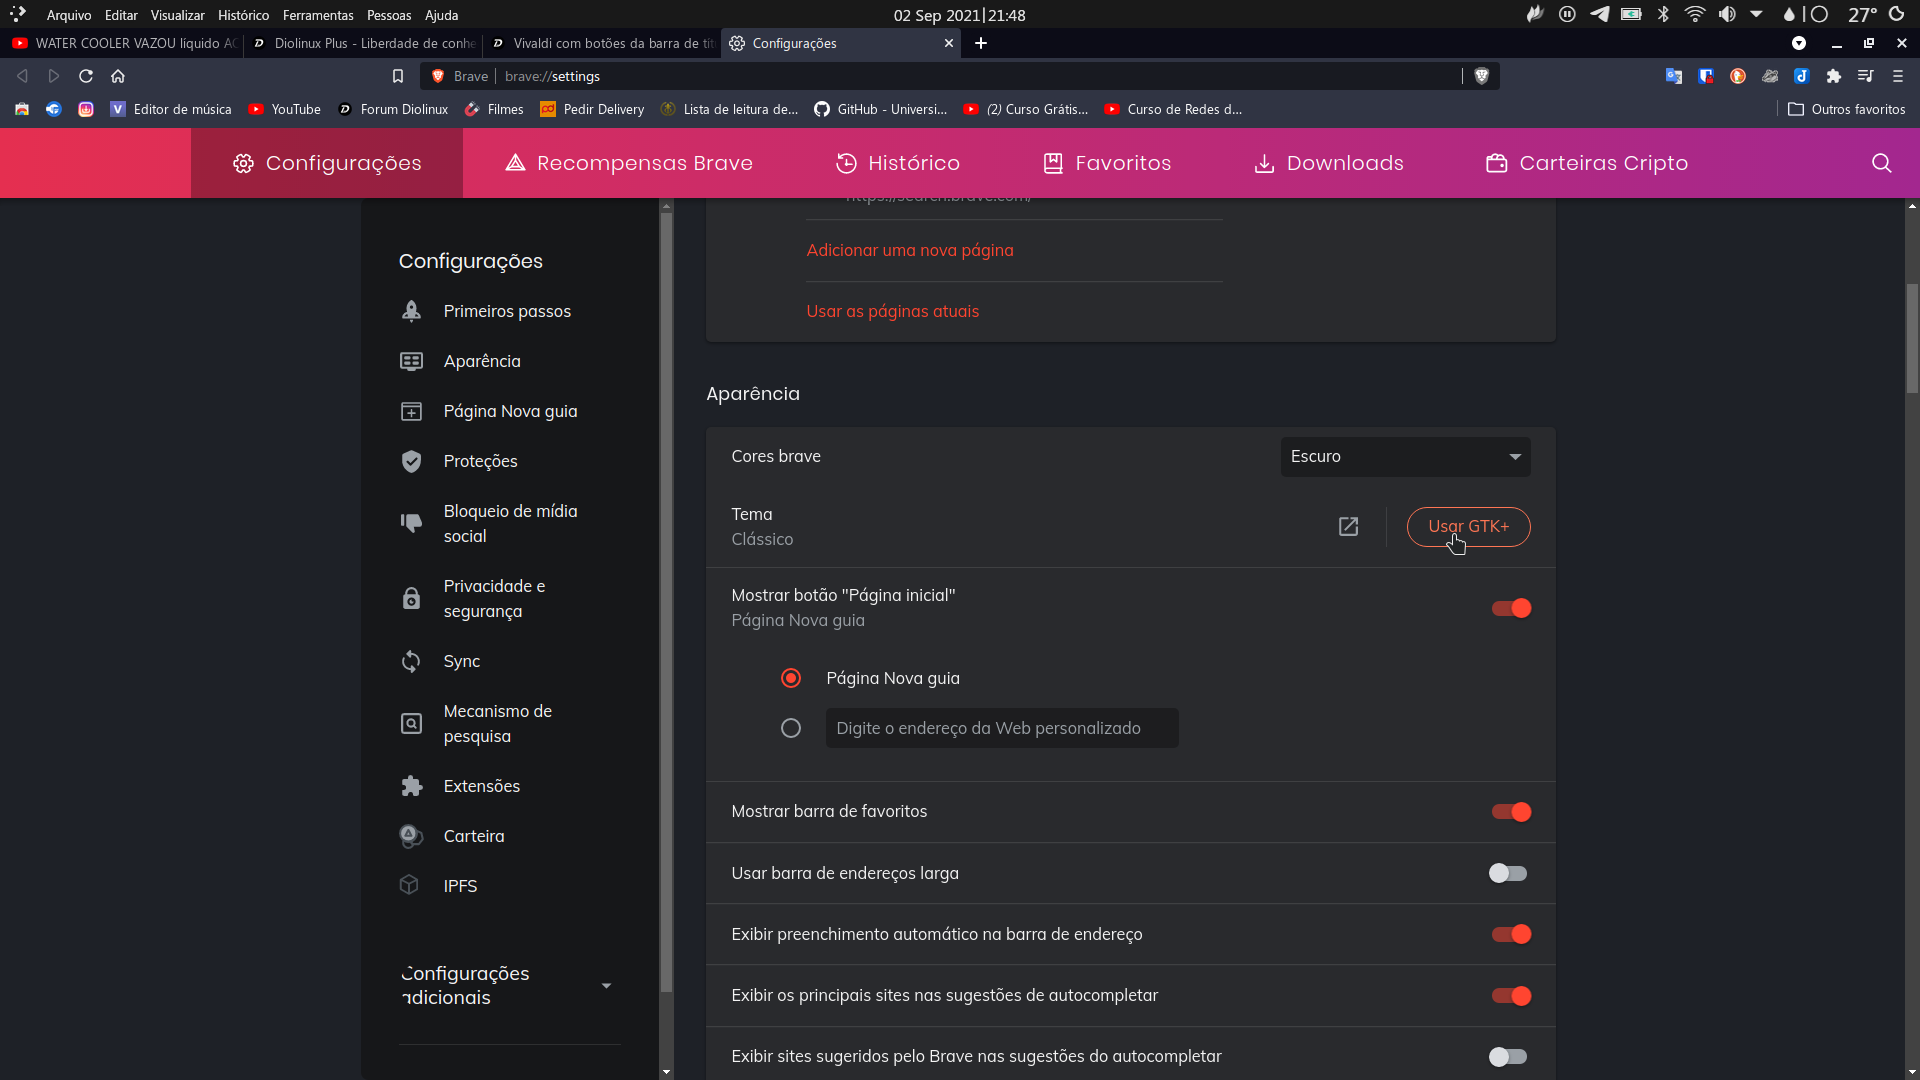The width and height of the screenshot is (1920, 1080).
Task: Open Instagram bookmark icon
Action: [x=86, y=109]
